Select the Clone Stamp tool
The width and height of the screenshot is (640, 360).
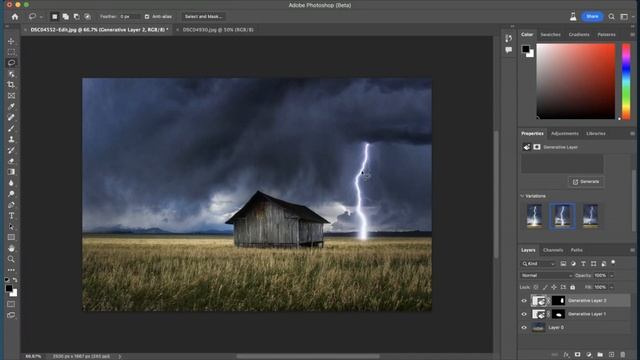[x=11, y=139]
